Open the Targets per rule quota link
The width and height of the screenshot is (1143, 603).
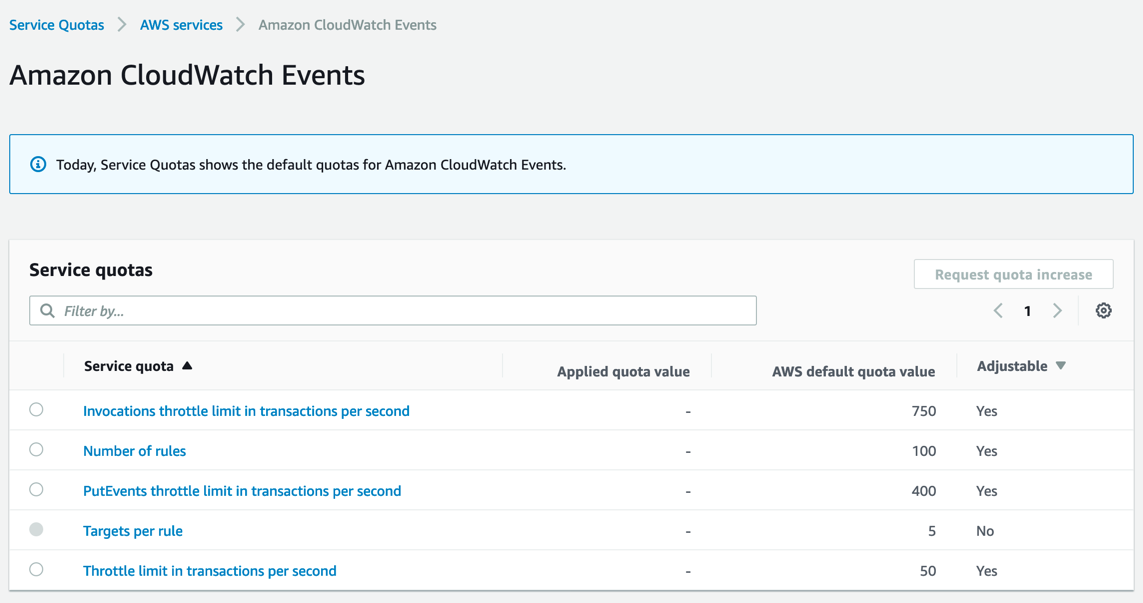[133, 532]
